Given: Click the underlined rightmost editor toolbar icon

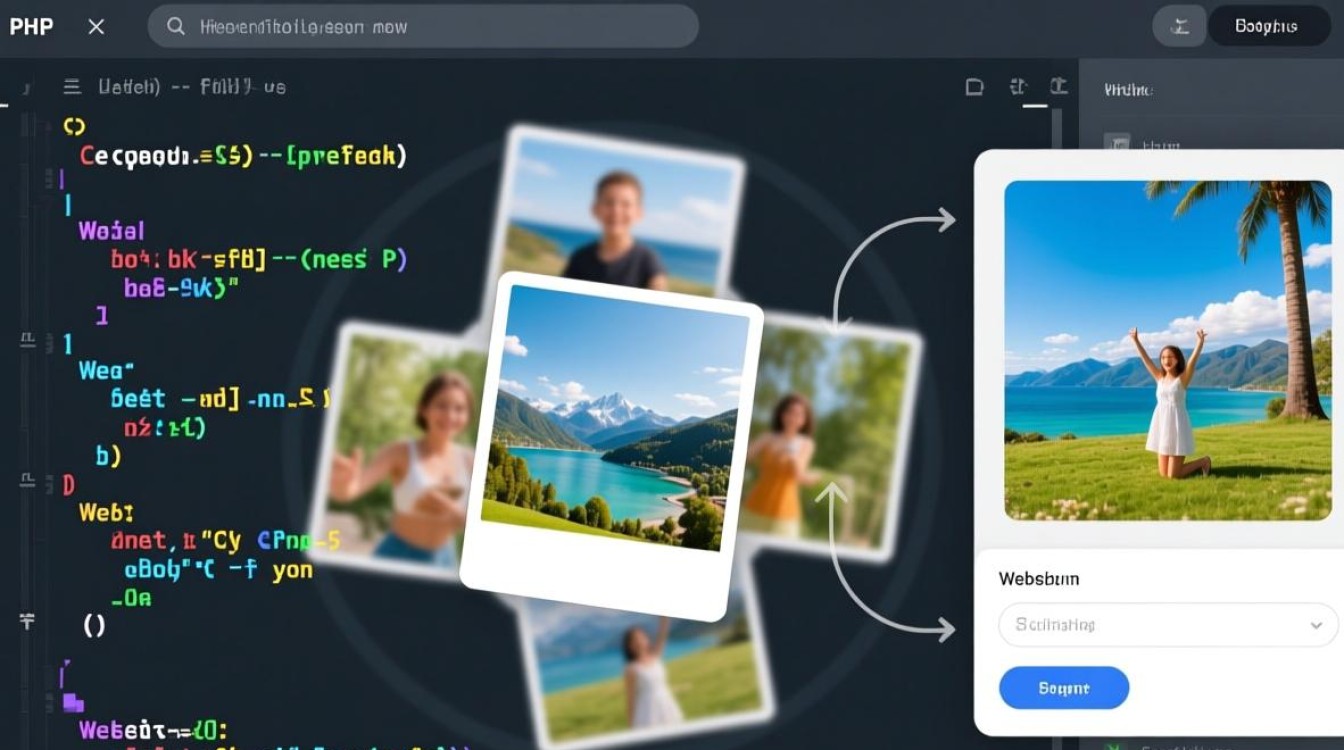Looking at the screenshot, I should click(1058, 88).
